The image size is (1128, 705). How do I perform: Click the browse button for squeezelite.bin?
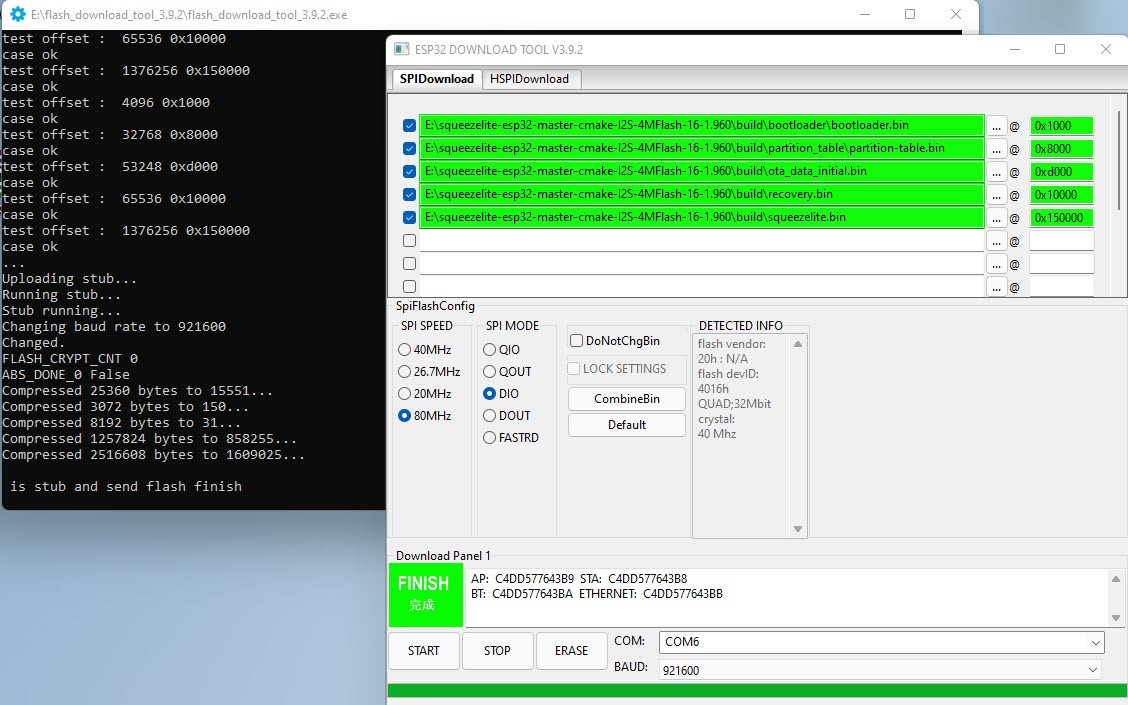click(x=996, y=218)
